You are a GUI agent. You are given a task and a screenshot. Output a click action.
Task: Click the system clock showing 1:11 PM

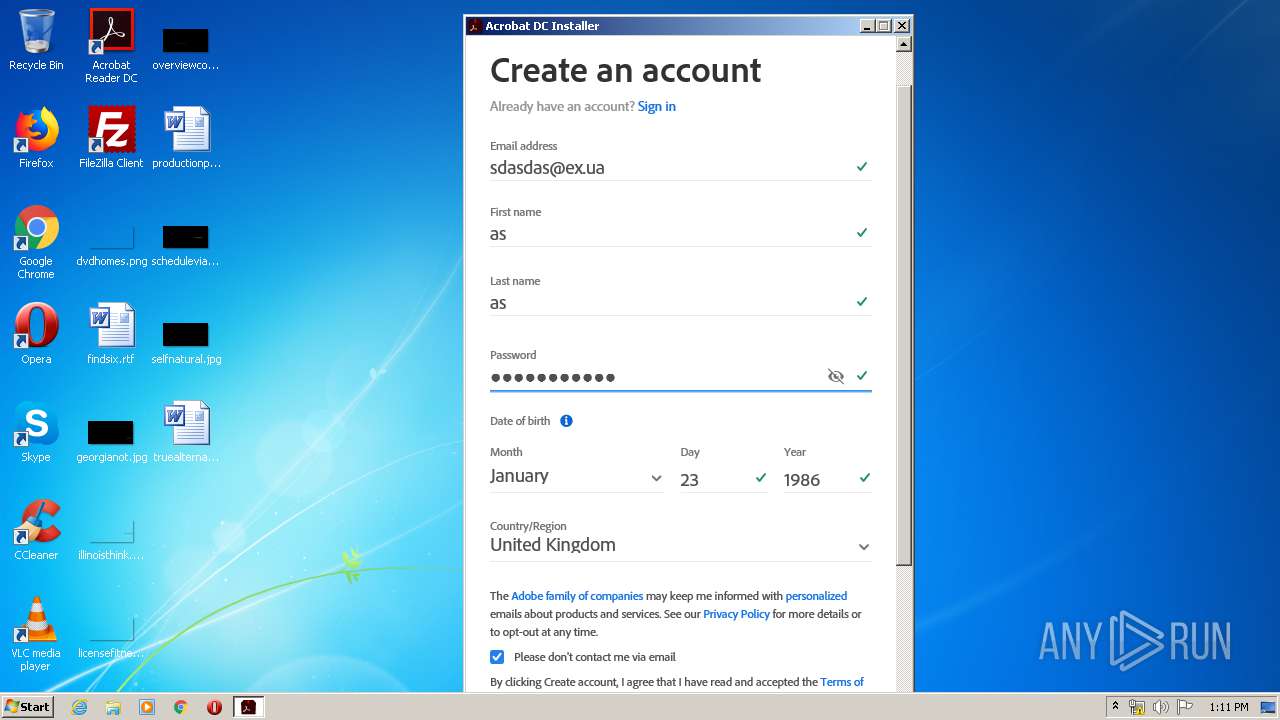click(1229, 707)
